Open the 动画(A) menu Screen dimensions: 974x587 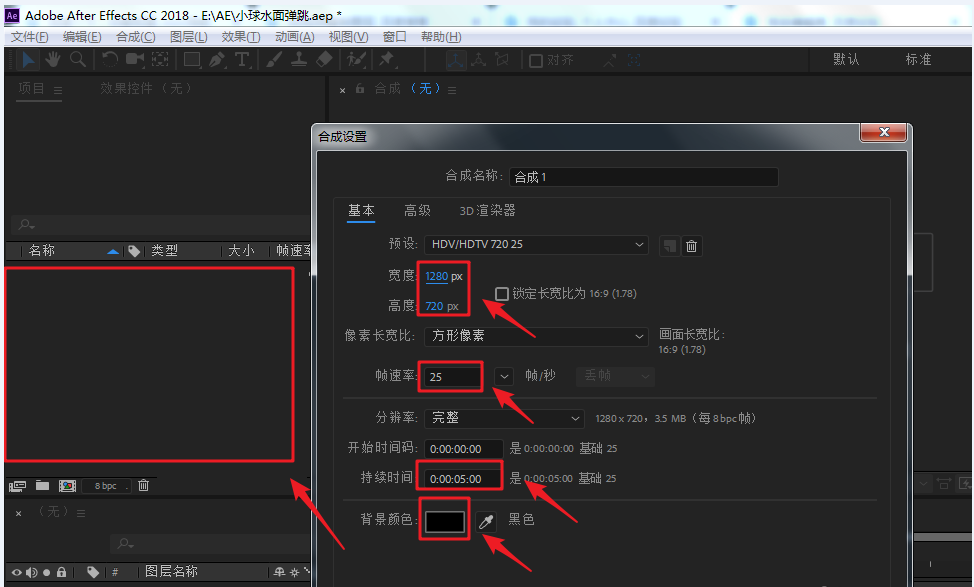tap(295, 37)
